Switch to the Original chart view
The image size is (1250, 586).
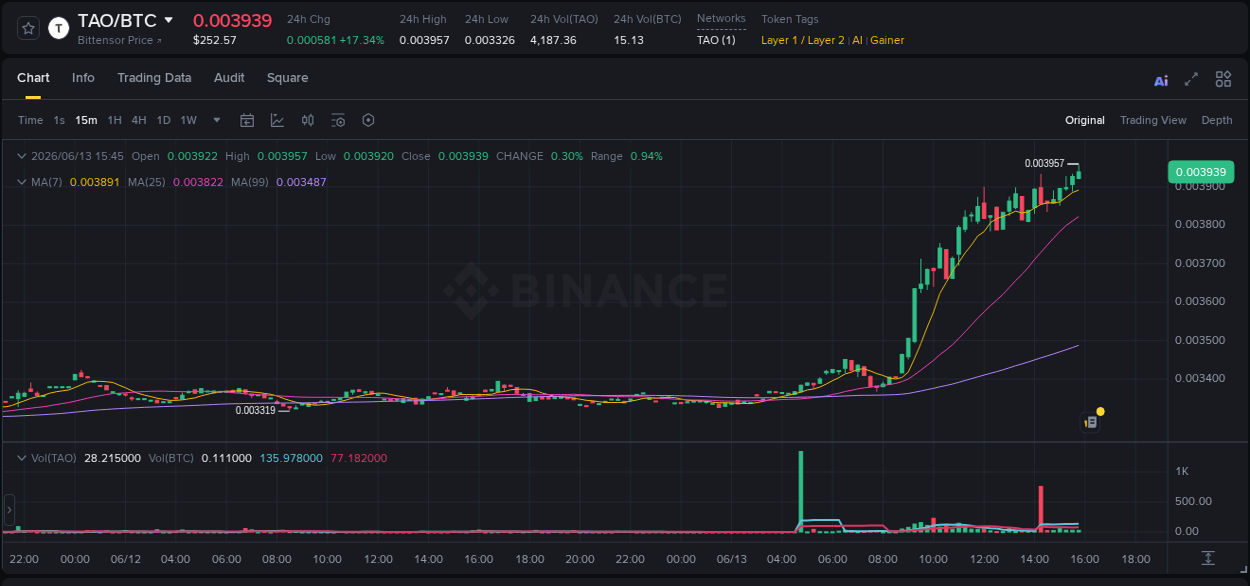coord(1085,120)
